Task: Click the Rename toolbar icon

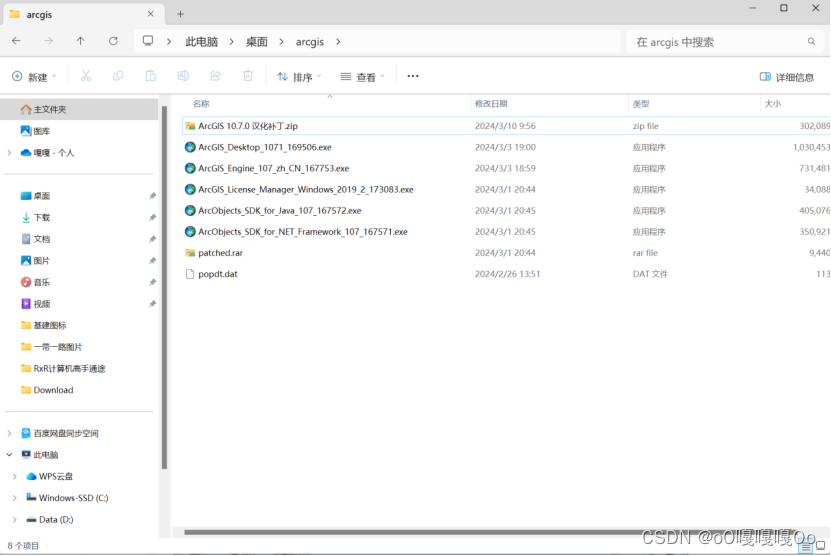Action: point(183,76)
